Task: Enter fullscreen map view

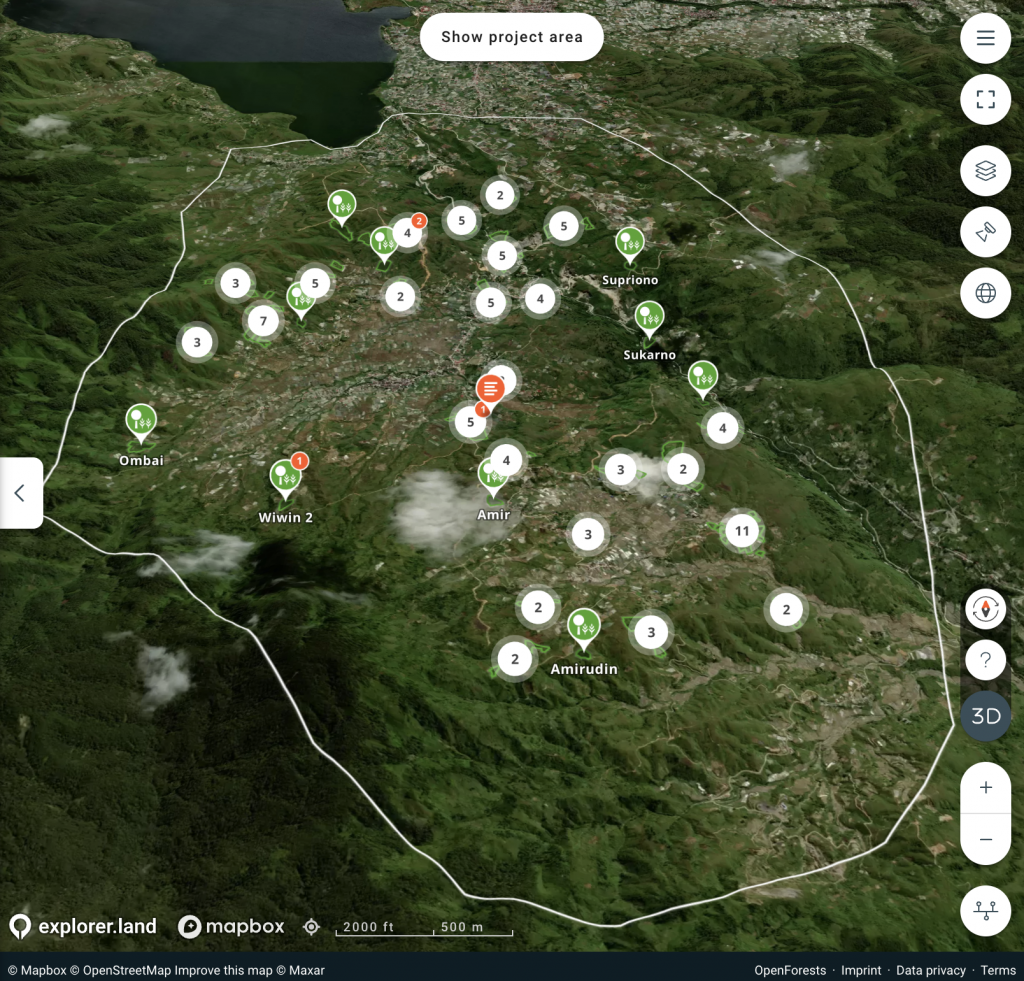Action: [985, 99]
